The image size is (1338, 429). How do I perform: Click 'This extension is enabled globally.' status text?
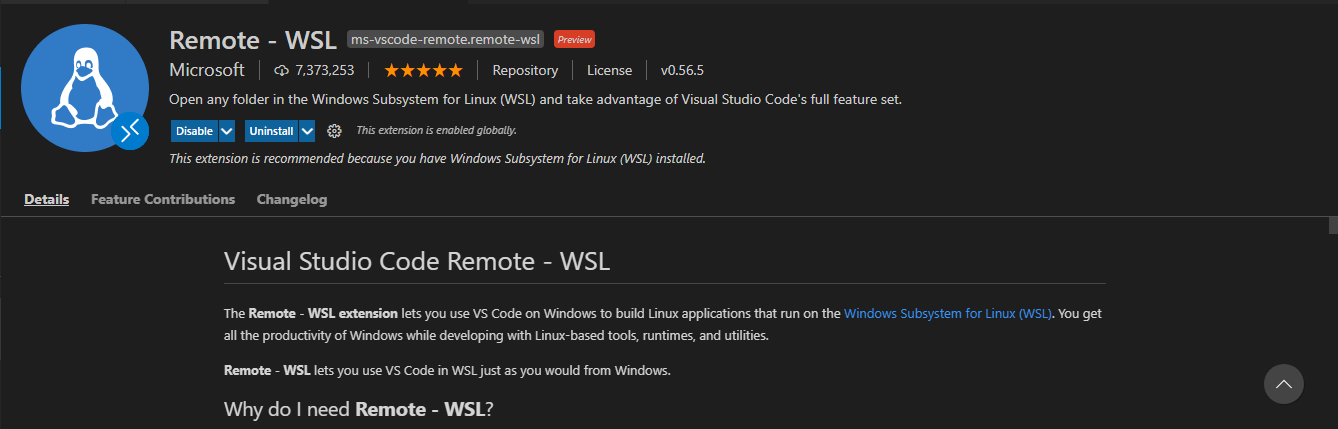(436, 131)
